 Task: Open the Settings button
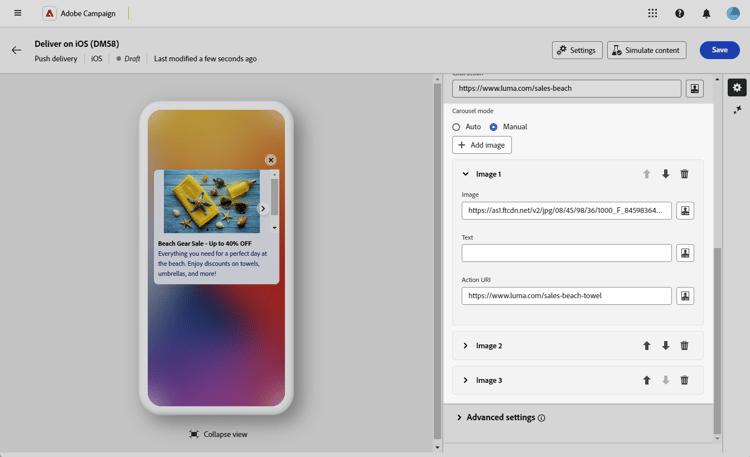pos(577,50)
